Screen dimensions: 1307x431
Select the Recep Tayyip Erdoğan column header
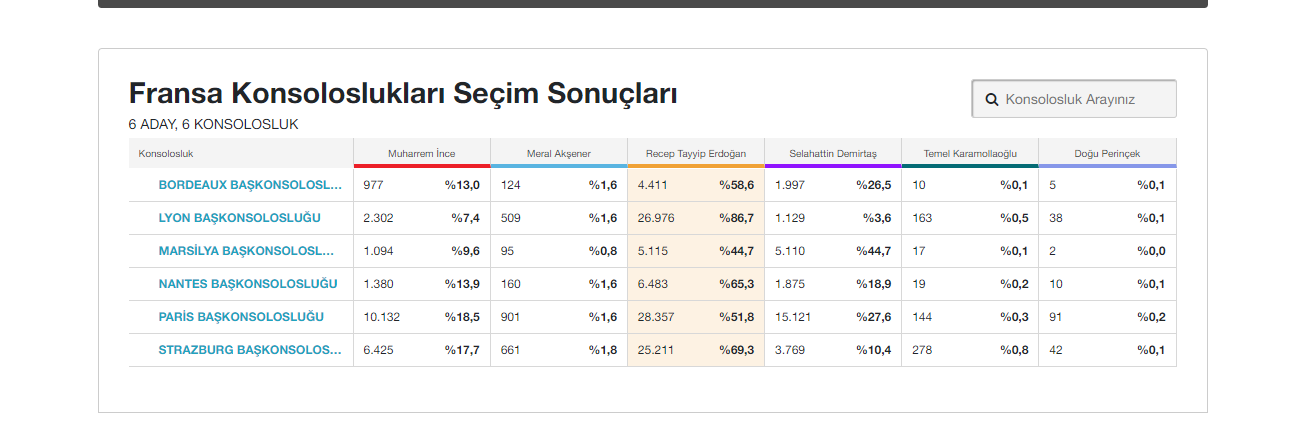point(696,154)
